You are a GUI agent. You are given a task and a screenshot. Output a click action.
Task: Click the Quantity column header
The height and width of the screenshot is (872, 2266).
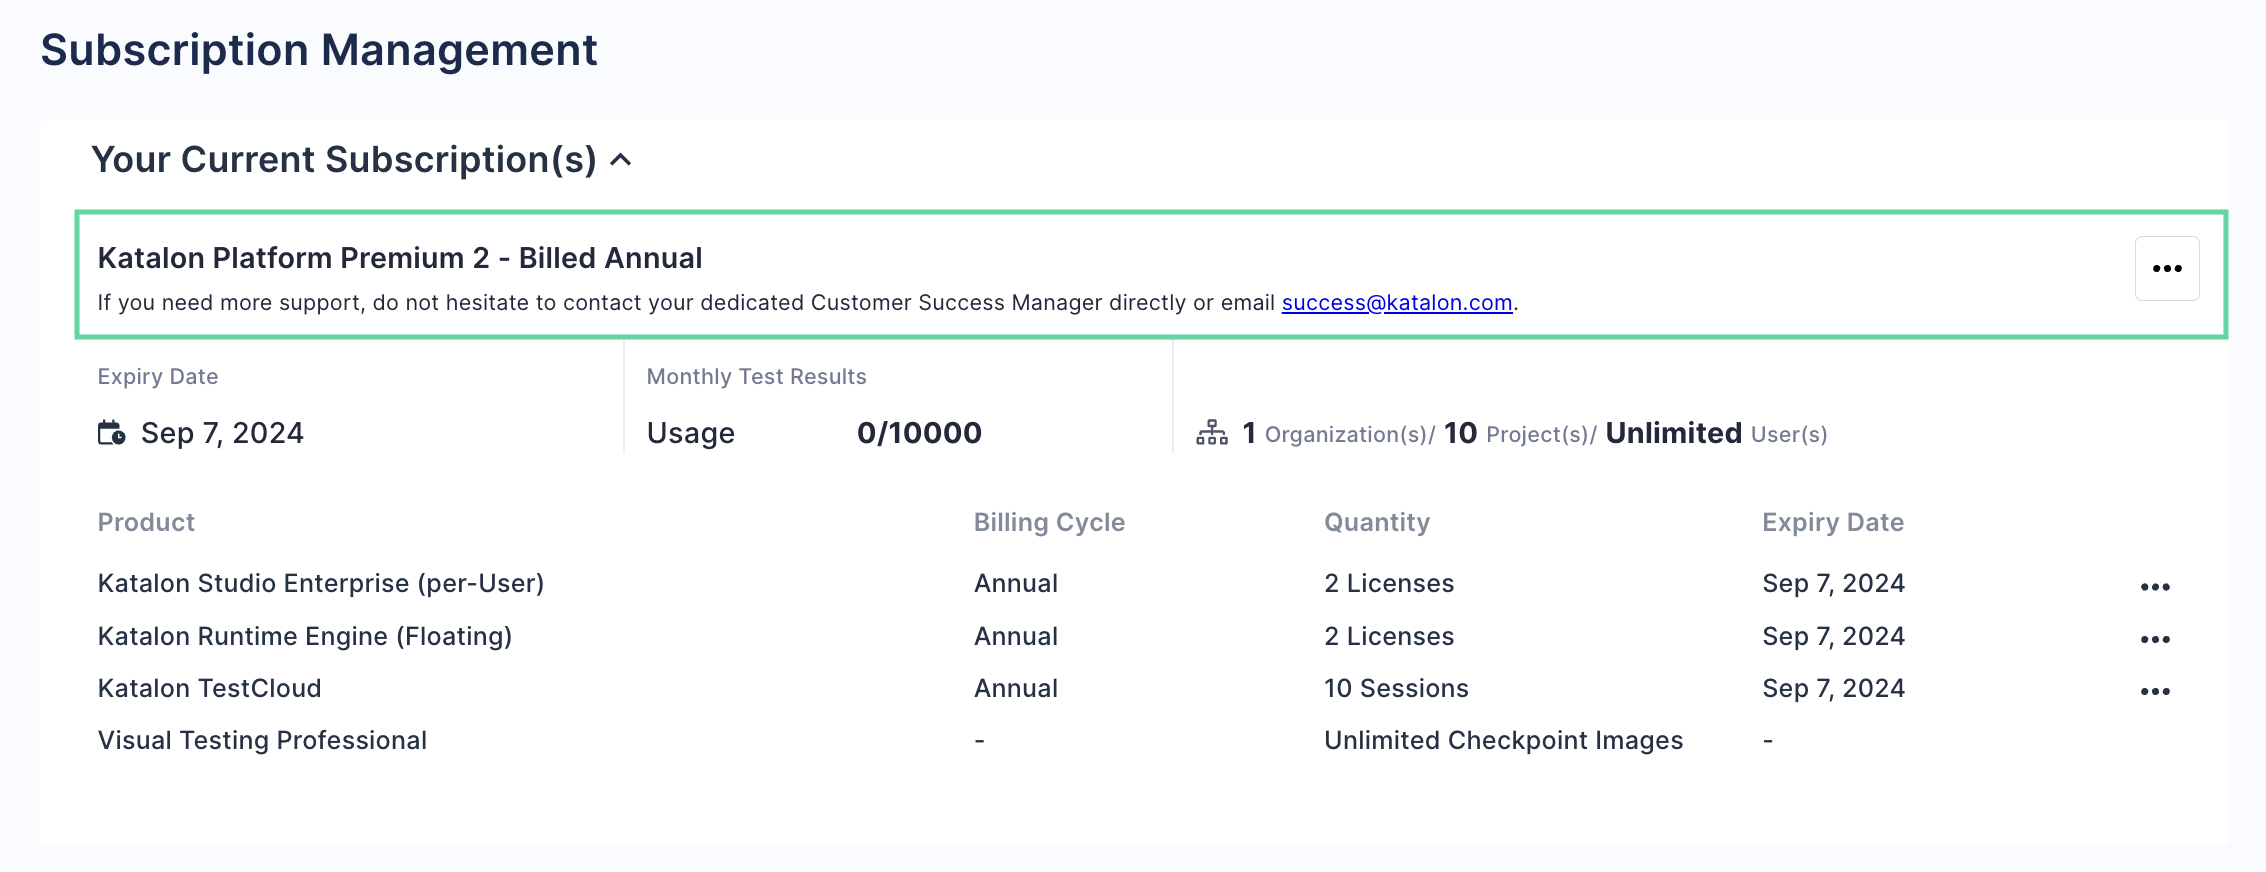pos(1377,522)
